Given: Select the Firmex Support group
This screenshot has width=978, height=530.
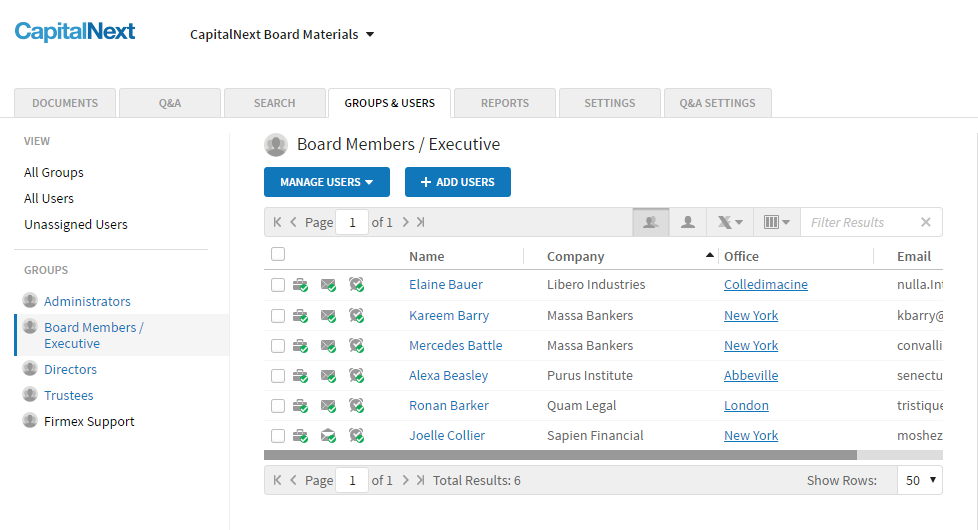Looking at the screenshot, I should point(89,422).
